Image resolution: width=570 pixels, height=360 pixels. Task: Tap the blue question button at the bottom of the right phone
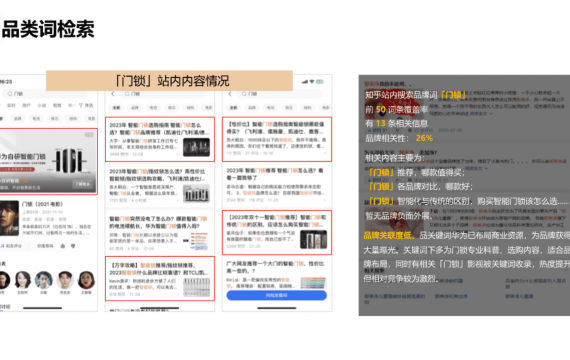click(276, 295)
